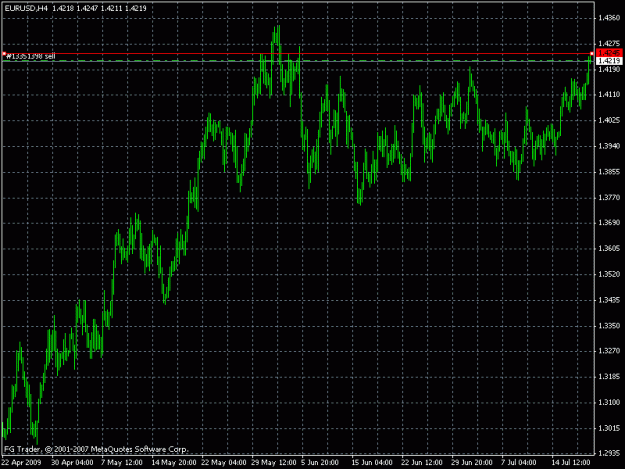Image resolution: width=625 pixels, height=469 pixels.
Task: Click the 1.3940 price axis label
Action: point(609,146)
